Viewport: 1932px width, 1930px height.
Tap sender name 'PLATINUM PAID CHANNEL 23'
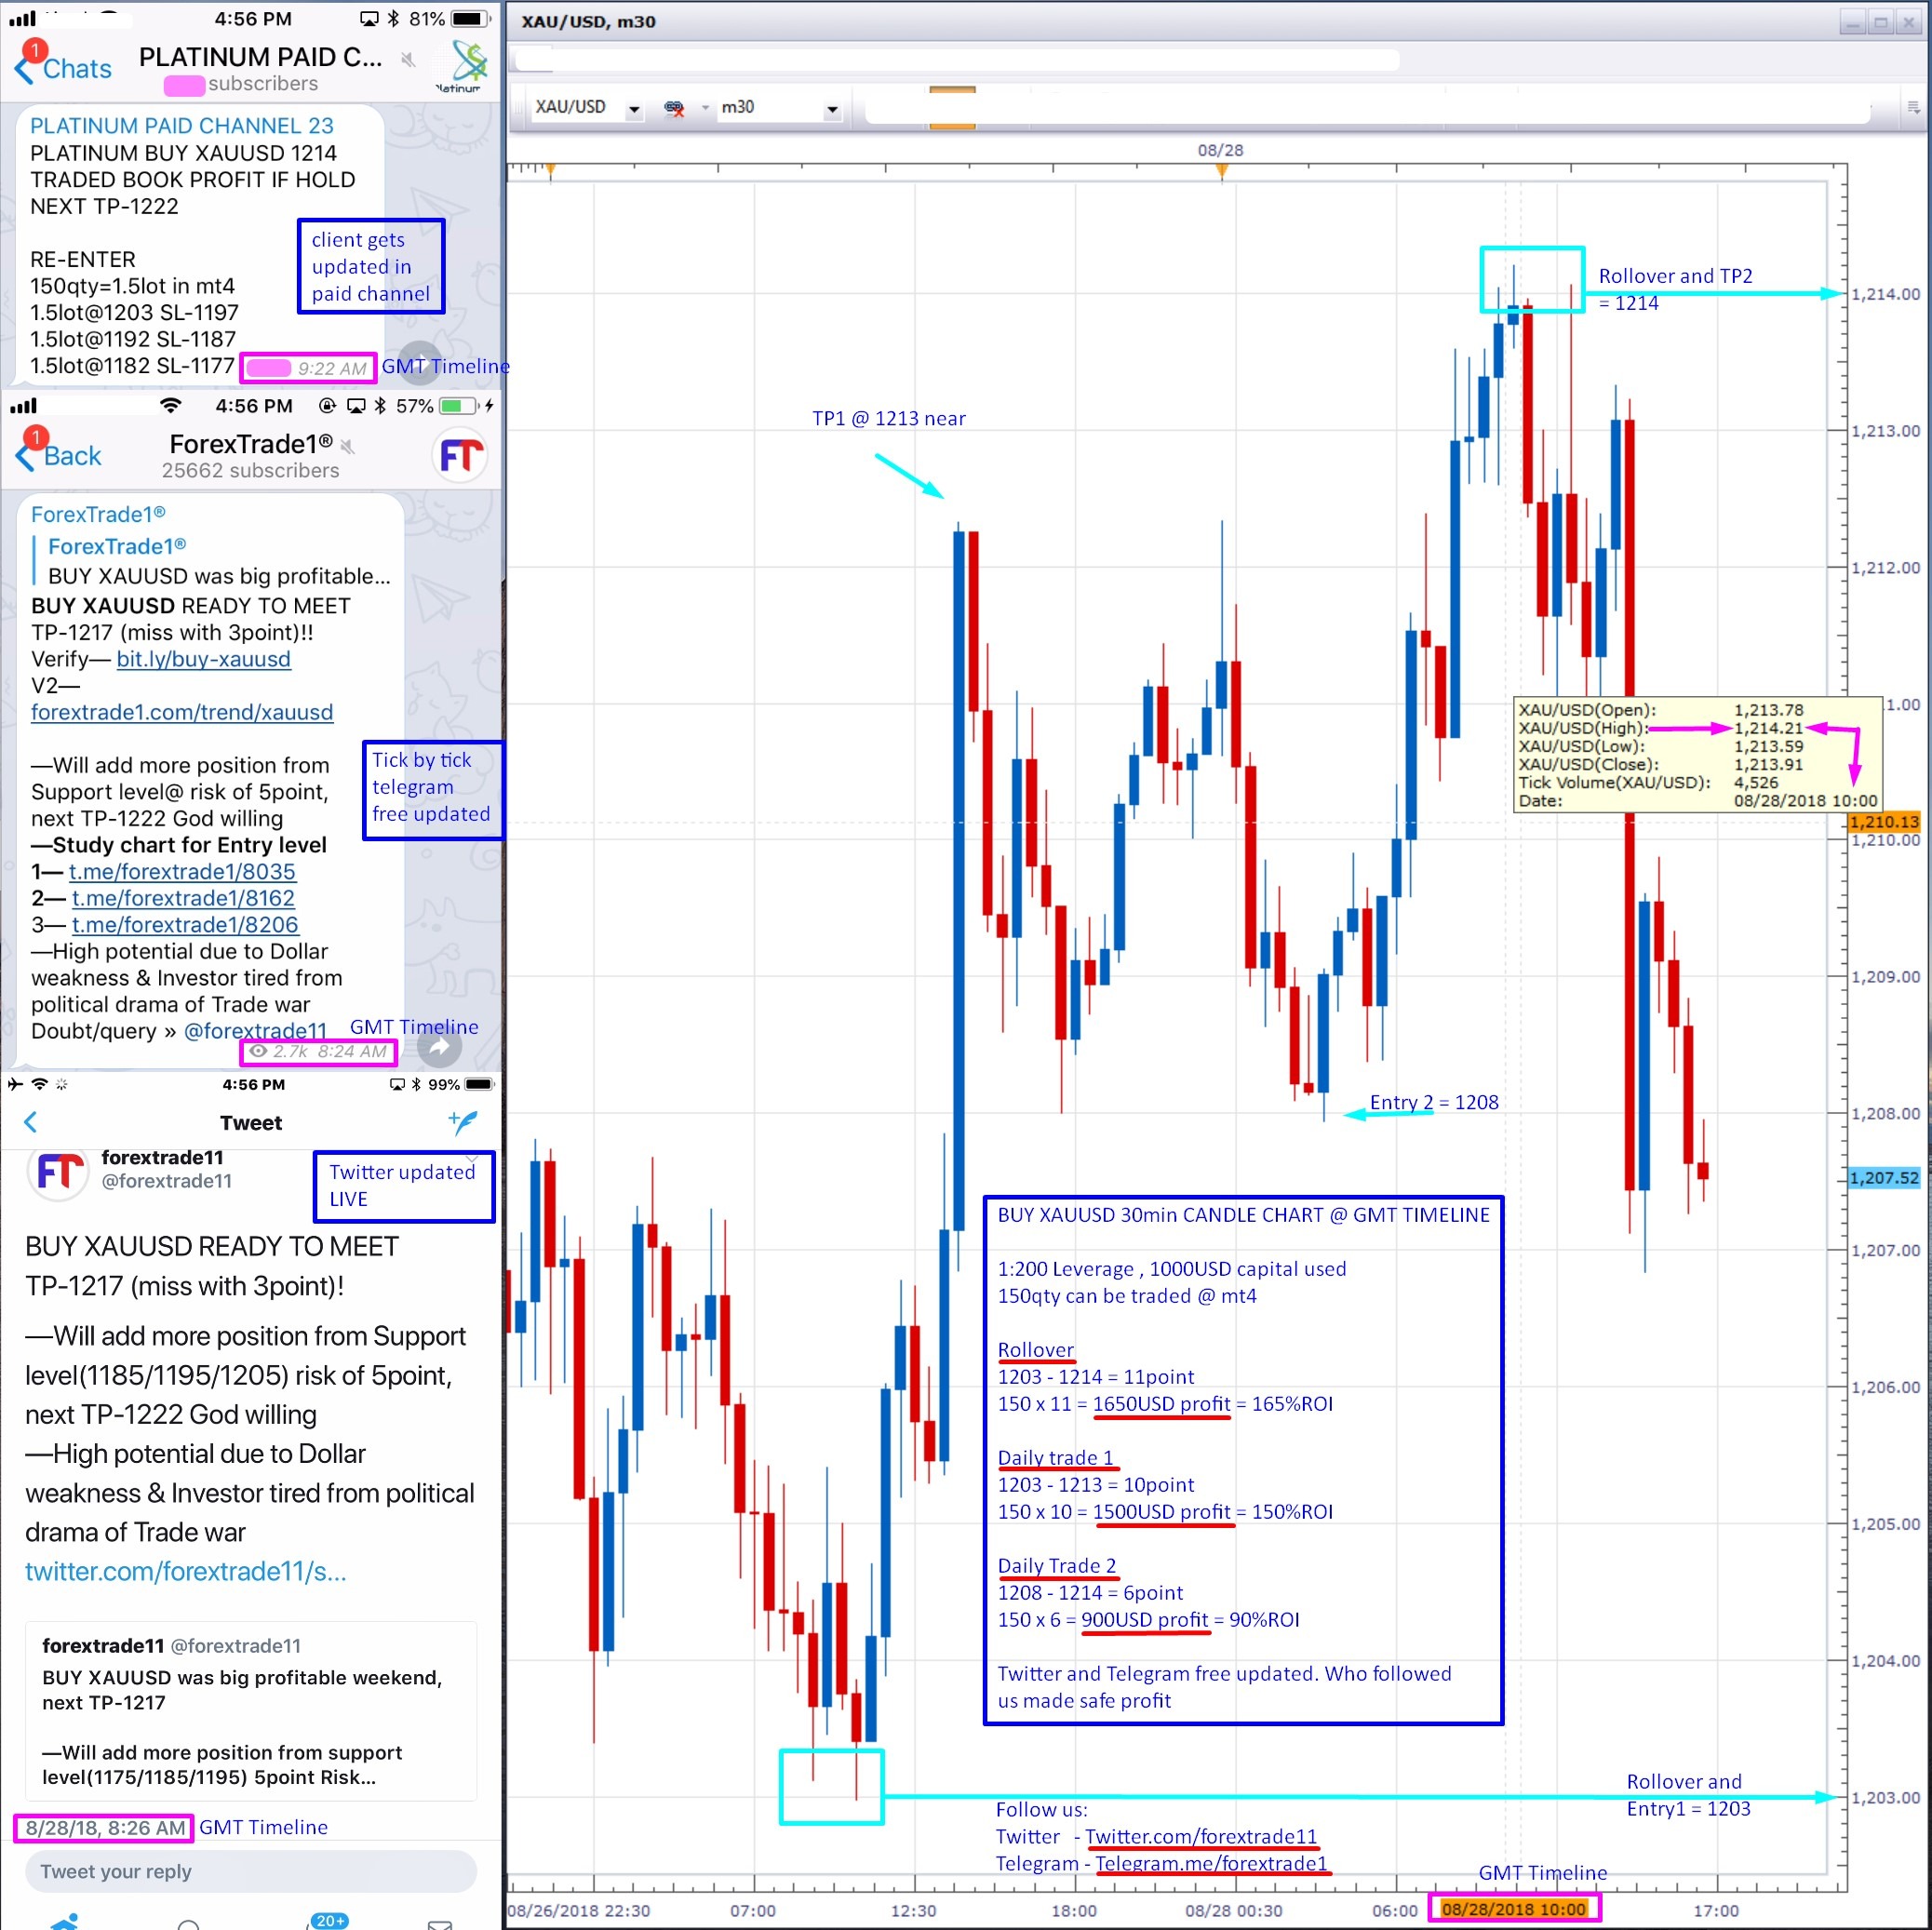tap(182, 126)
